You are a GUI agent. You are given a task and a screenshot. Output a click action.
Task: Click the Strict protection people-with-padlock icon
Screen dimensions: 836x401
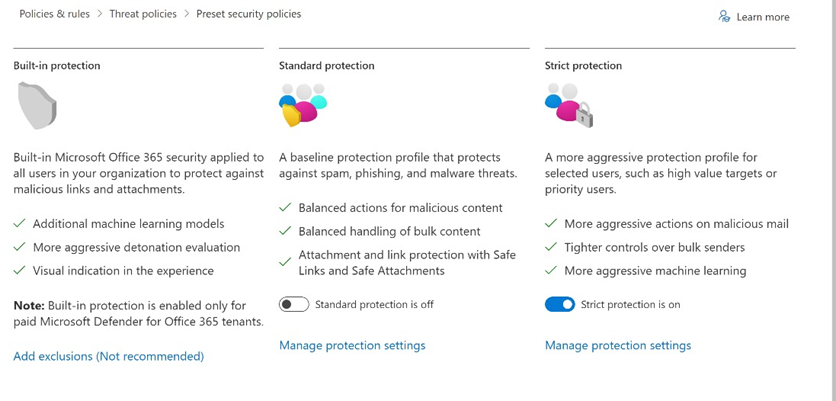point(569,105)
